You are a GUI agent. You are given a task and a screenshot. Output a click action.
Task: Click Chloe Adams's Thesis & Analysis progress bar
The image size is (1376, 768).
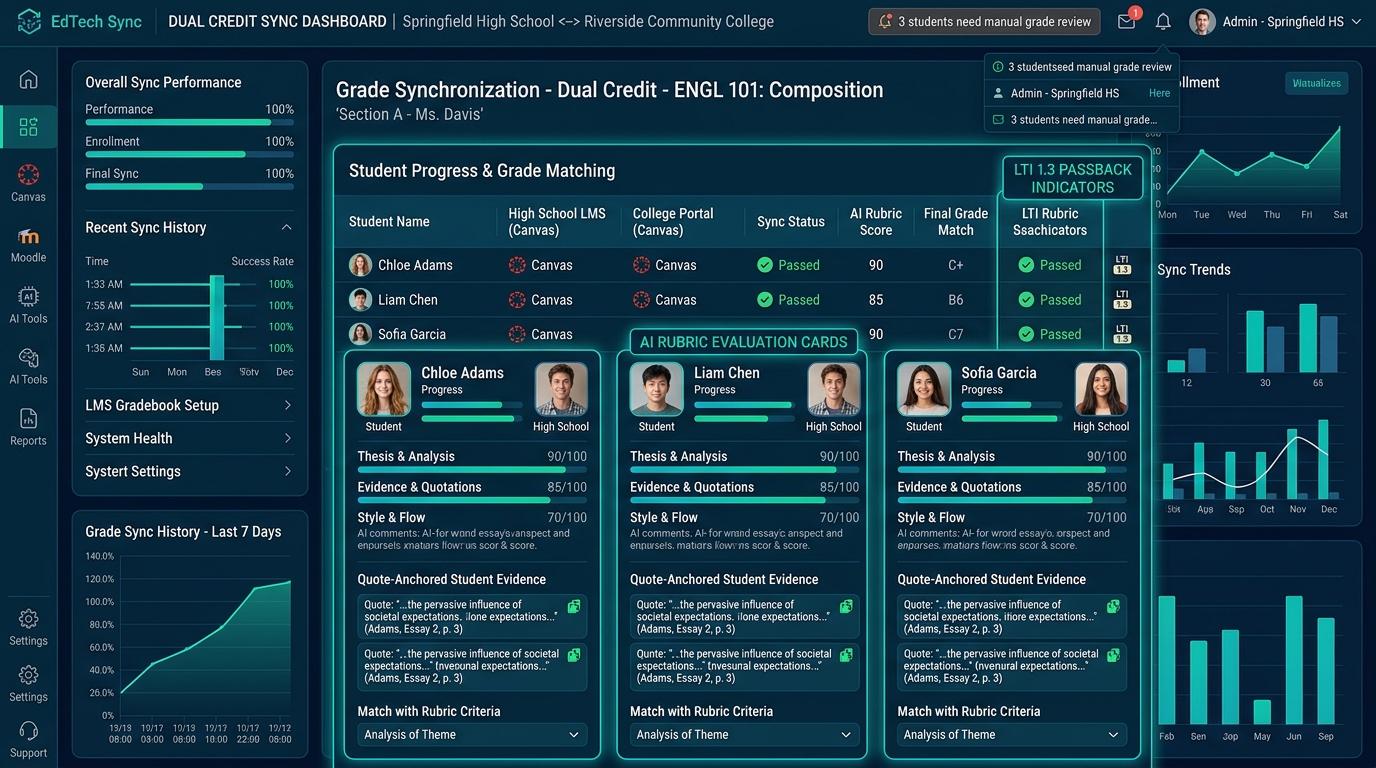[472, 470]
